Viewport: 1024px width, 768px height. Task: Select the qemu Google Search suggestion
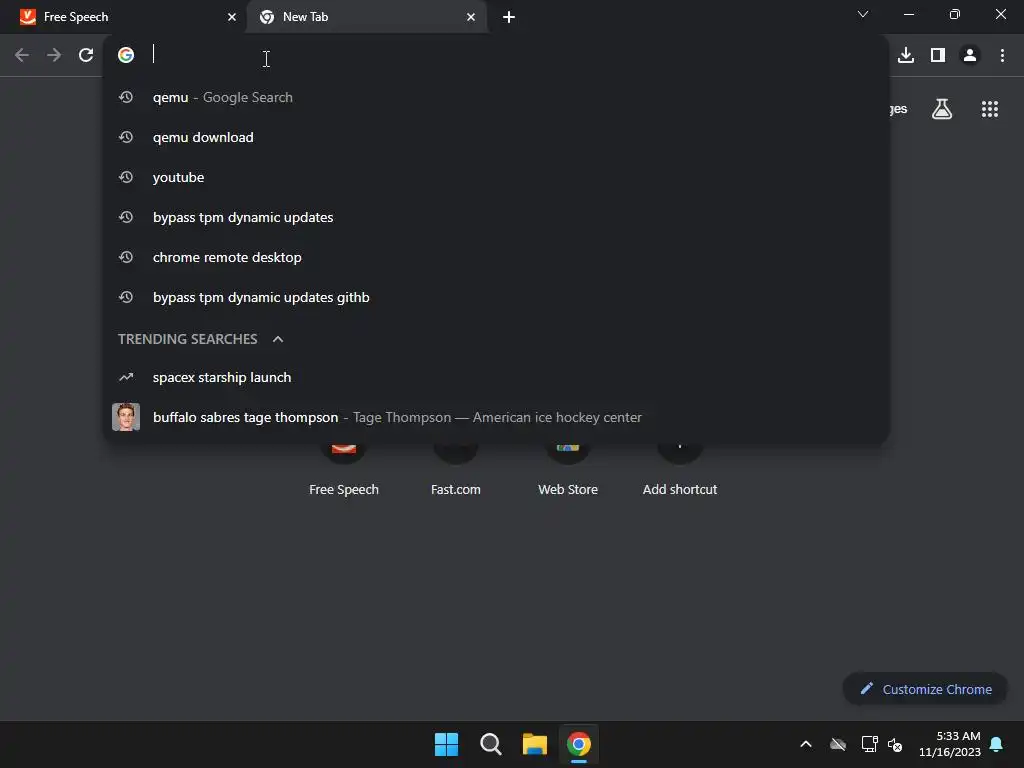[496, 97]
